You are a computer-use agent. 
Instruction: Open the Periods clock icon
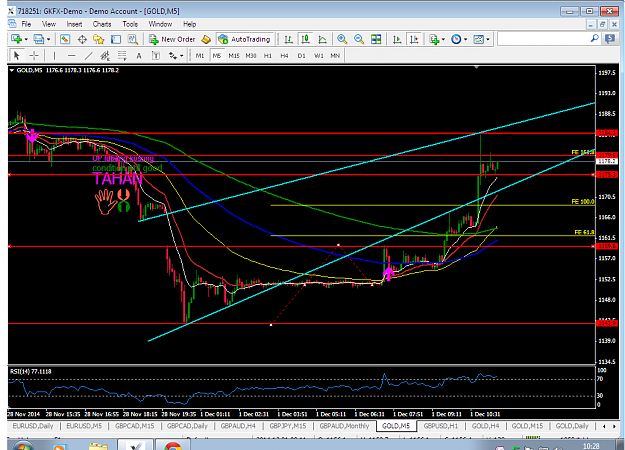pyautogui.click(x=456, y=39)
